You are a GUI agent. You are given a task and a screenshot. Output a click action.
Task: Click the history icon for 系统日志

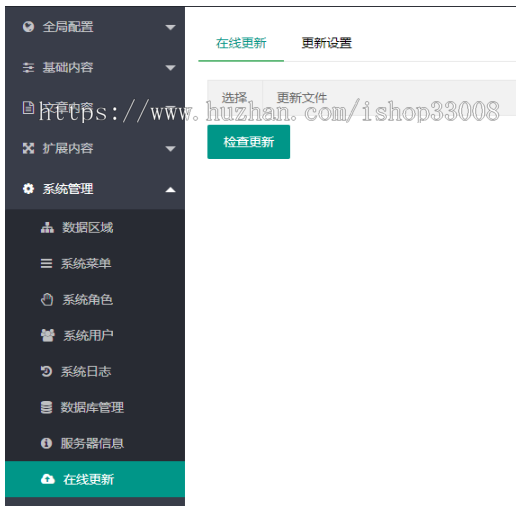pos(46,371)
